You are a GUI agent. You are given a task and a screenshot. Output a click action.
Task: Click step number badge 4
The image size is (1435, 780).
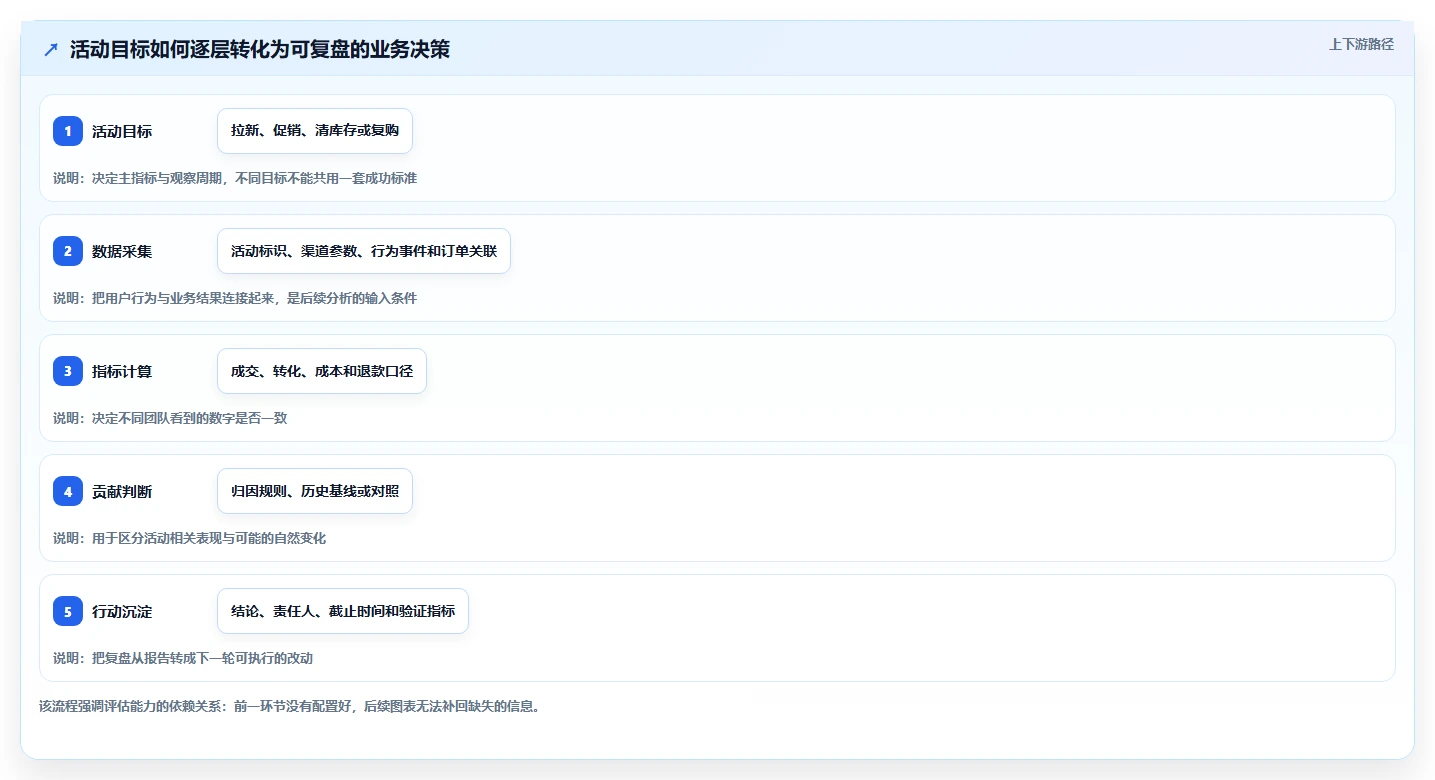(x=68, y=491)
